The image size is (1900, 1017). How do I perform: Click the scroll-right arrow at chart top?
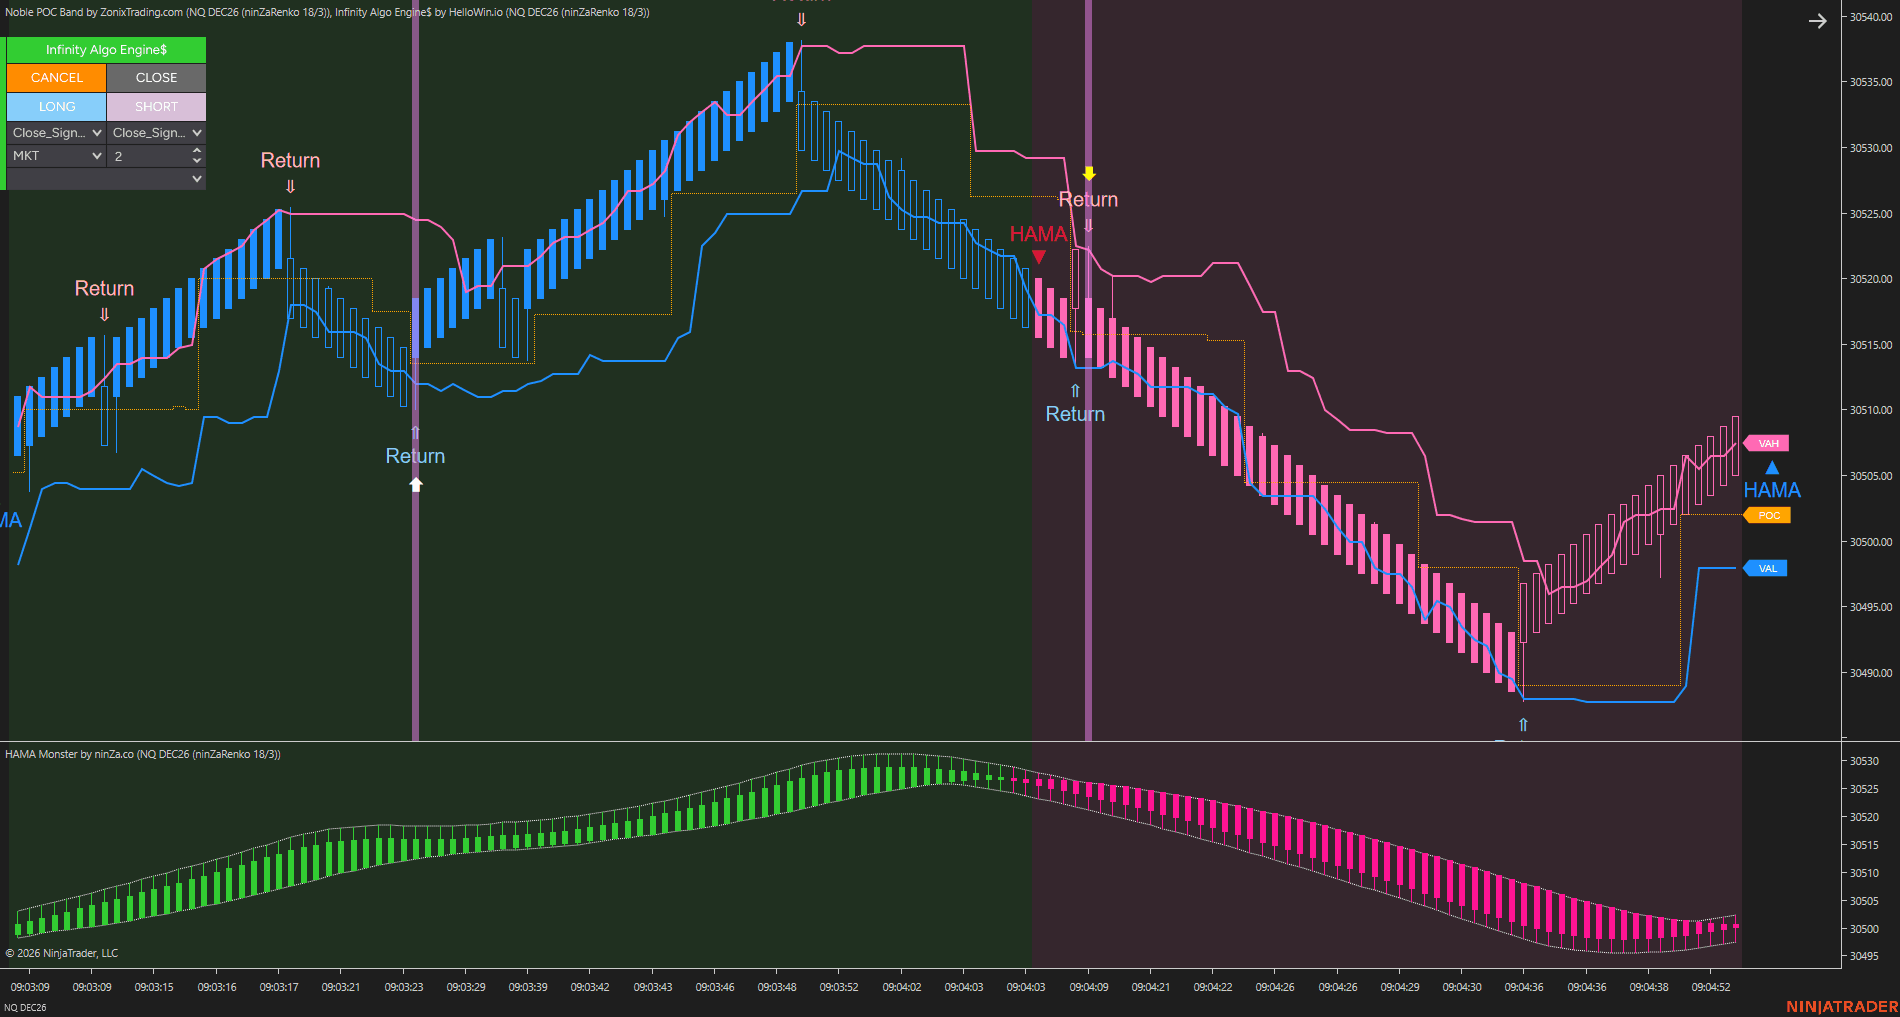[1817, 21]
